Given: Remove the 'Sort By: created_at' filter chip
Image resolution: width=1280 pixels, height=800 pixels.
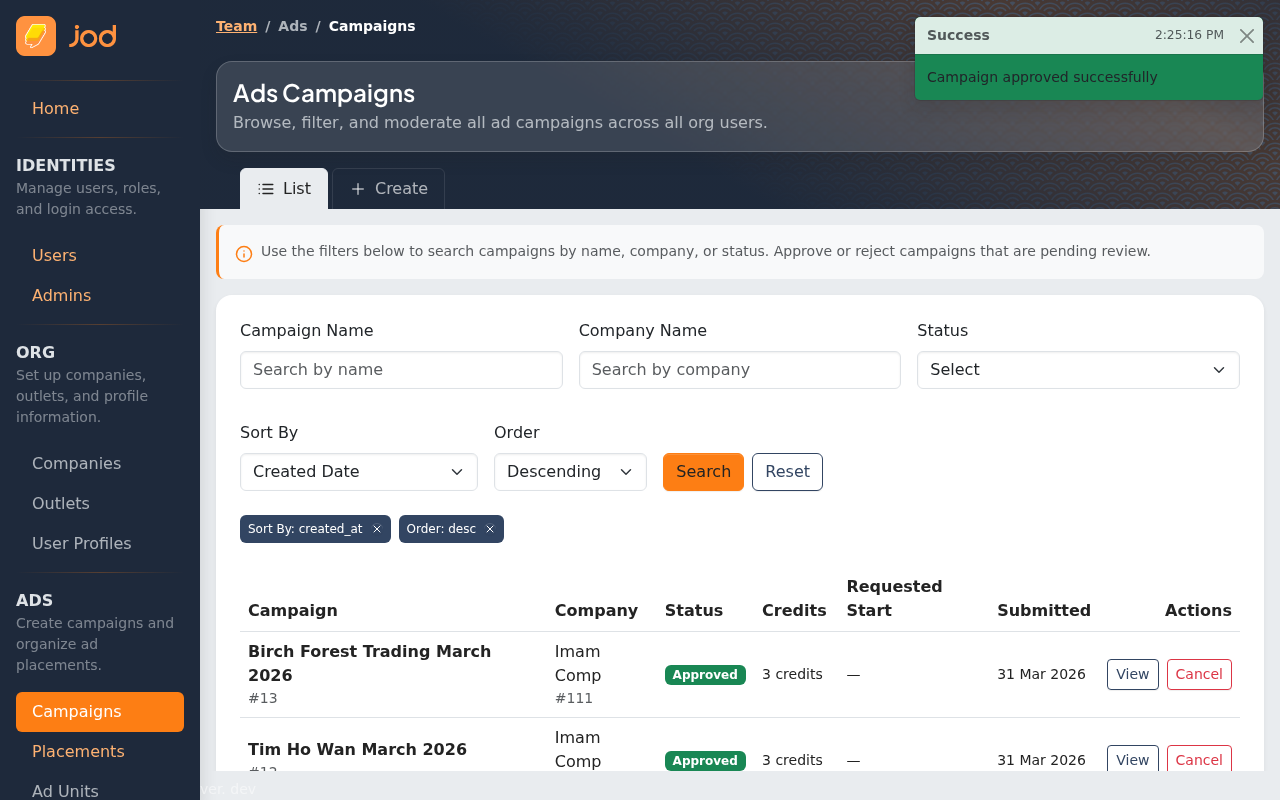Looking at the screenshot, I should pos(377,529).
